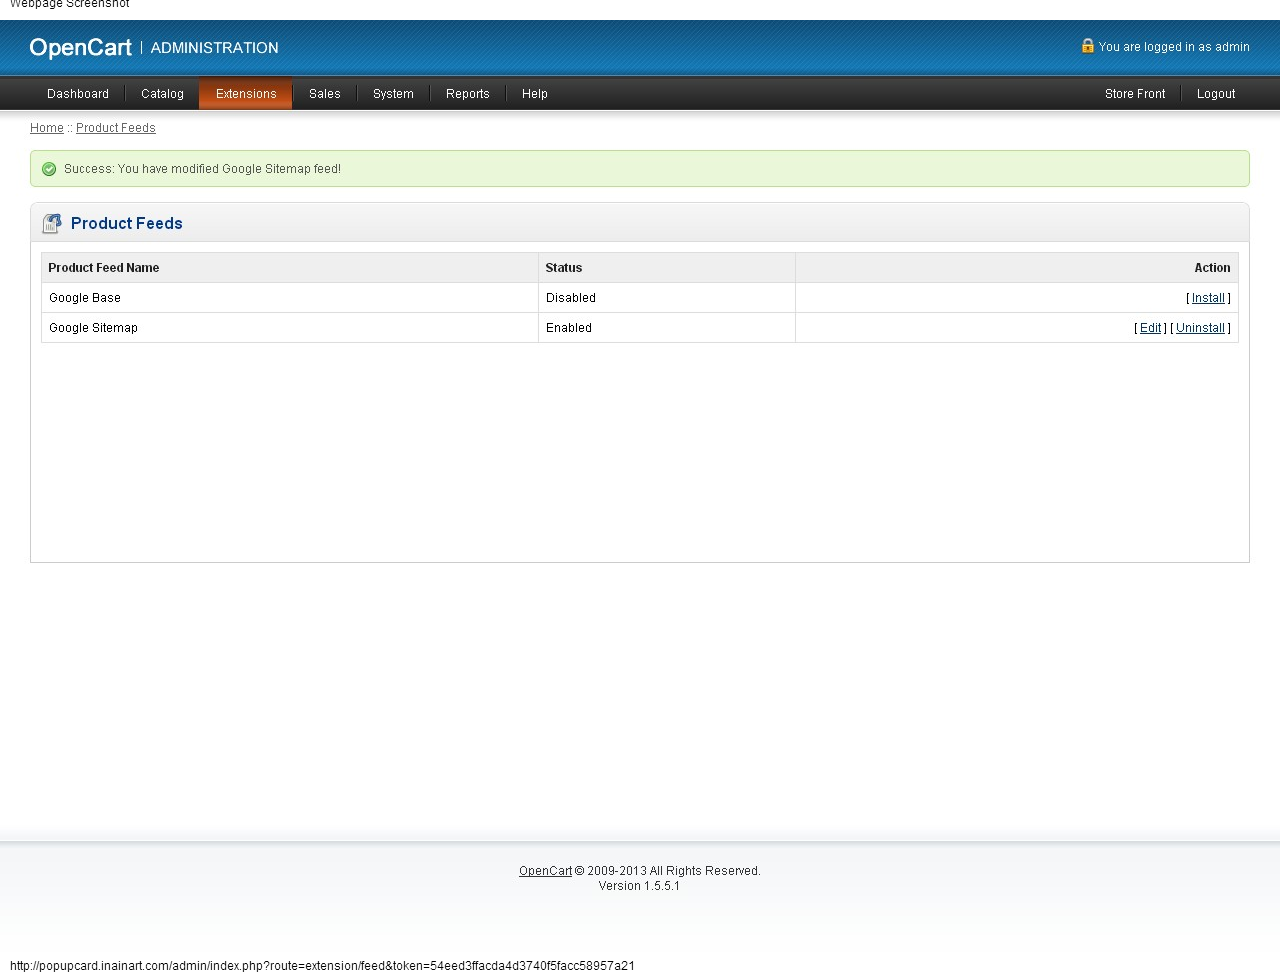Viewport: 1280px width, 973px height.
Task: Click the OpenCart logo
Action: [80, 47]
